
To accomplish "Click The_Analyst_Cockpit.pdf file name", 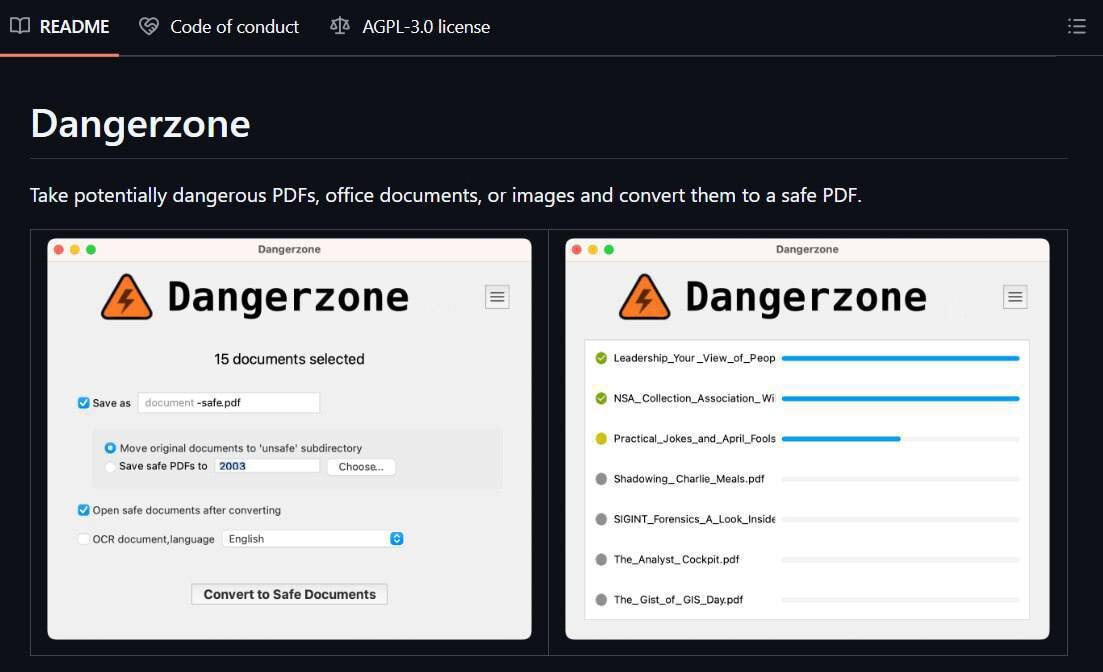I will pos(676,559).
